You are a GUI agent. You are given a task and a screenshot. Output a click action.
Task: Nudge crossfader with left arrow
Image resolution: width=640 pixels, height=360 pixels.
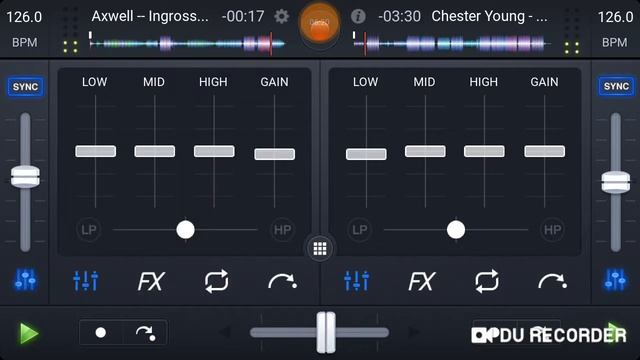pos(225,332)
